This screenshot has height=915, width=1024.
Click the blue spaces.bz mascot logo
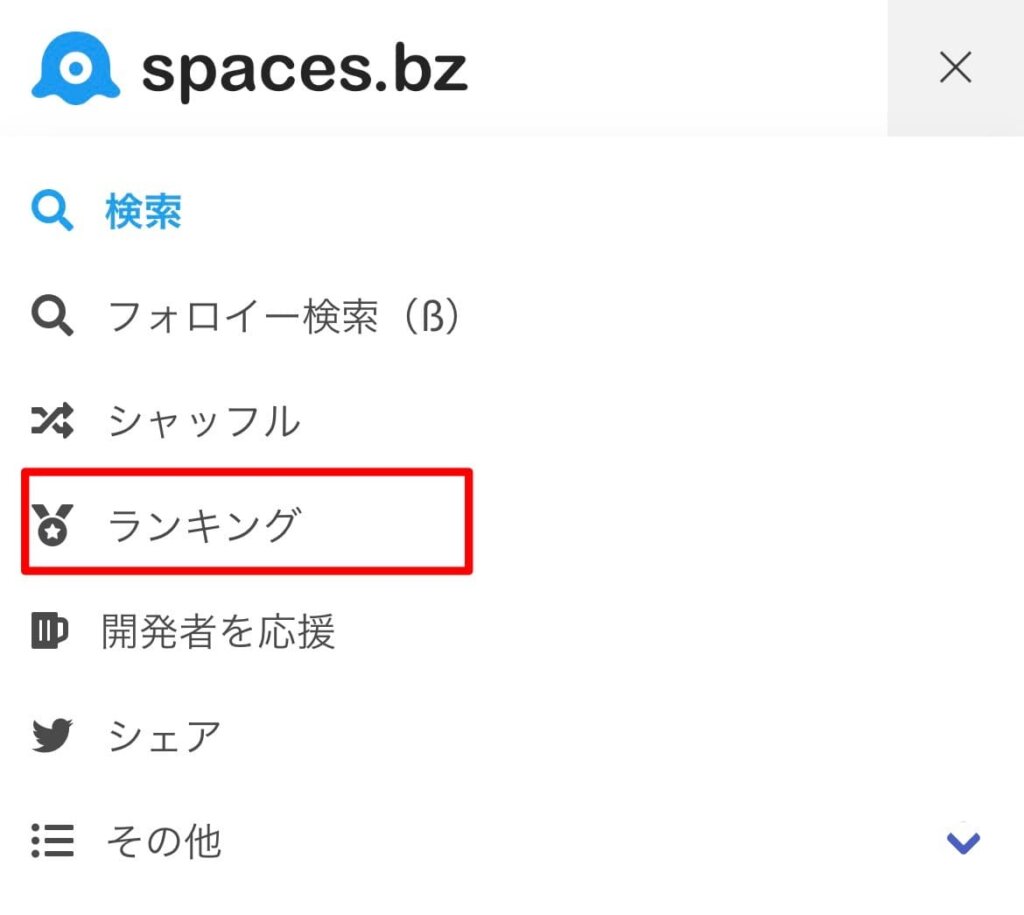[x=76, y=68]
